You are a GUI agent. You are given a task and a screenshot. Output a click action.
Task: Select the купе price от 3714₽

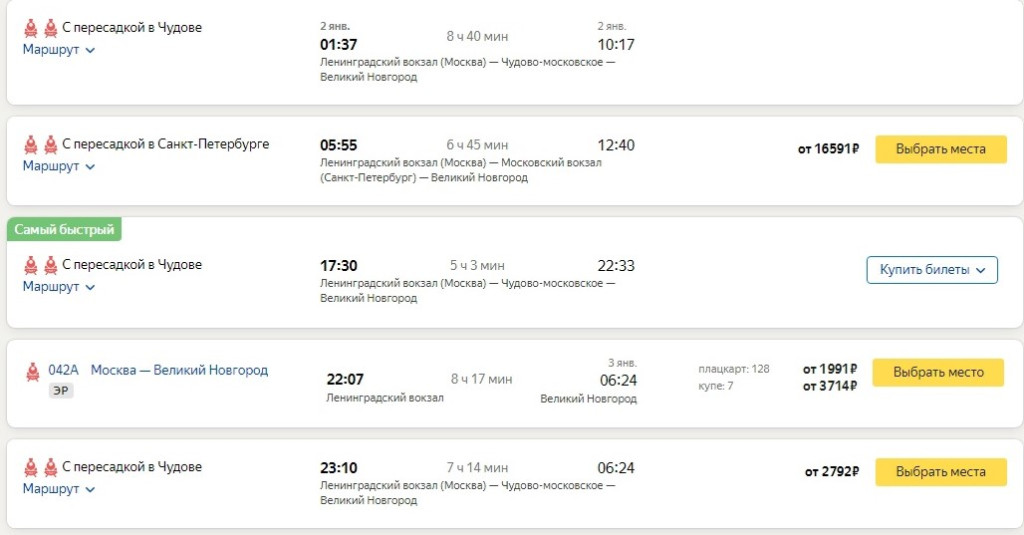coord(829,386)
